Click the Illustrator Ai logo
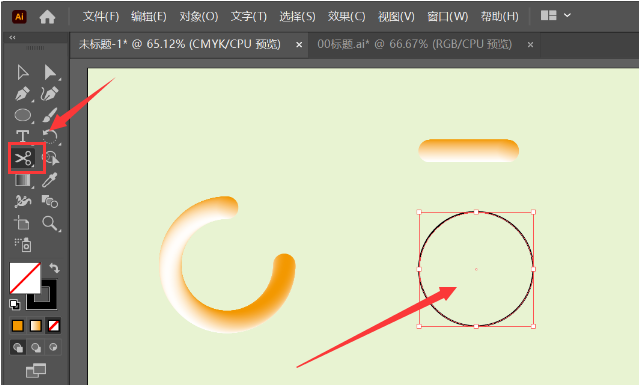 point(19,17)
